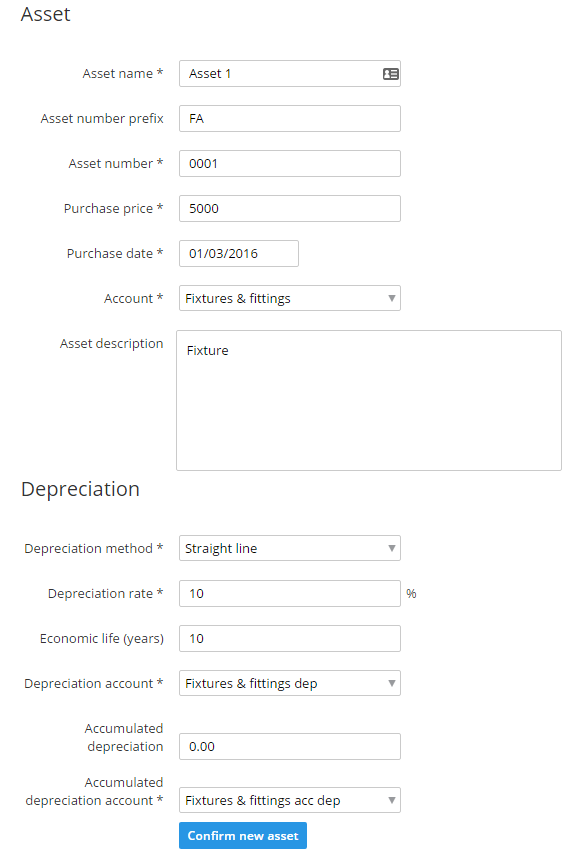This screenshot has height=853, width=568.
Task: Click the Asset number prefix field
Action: coord(290,119)
